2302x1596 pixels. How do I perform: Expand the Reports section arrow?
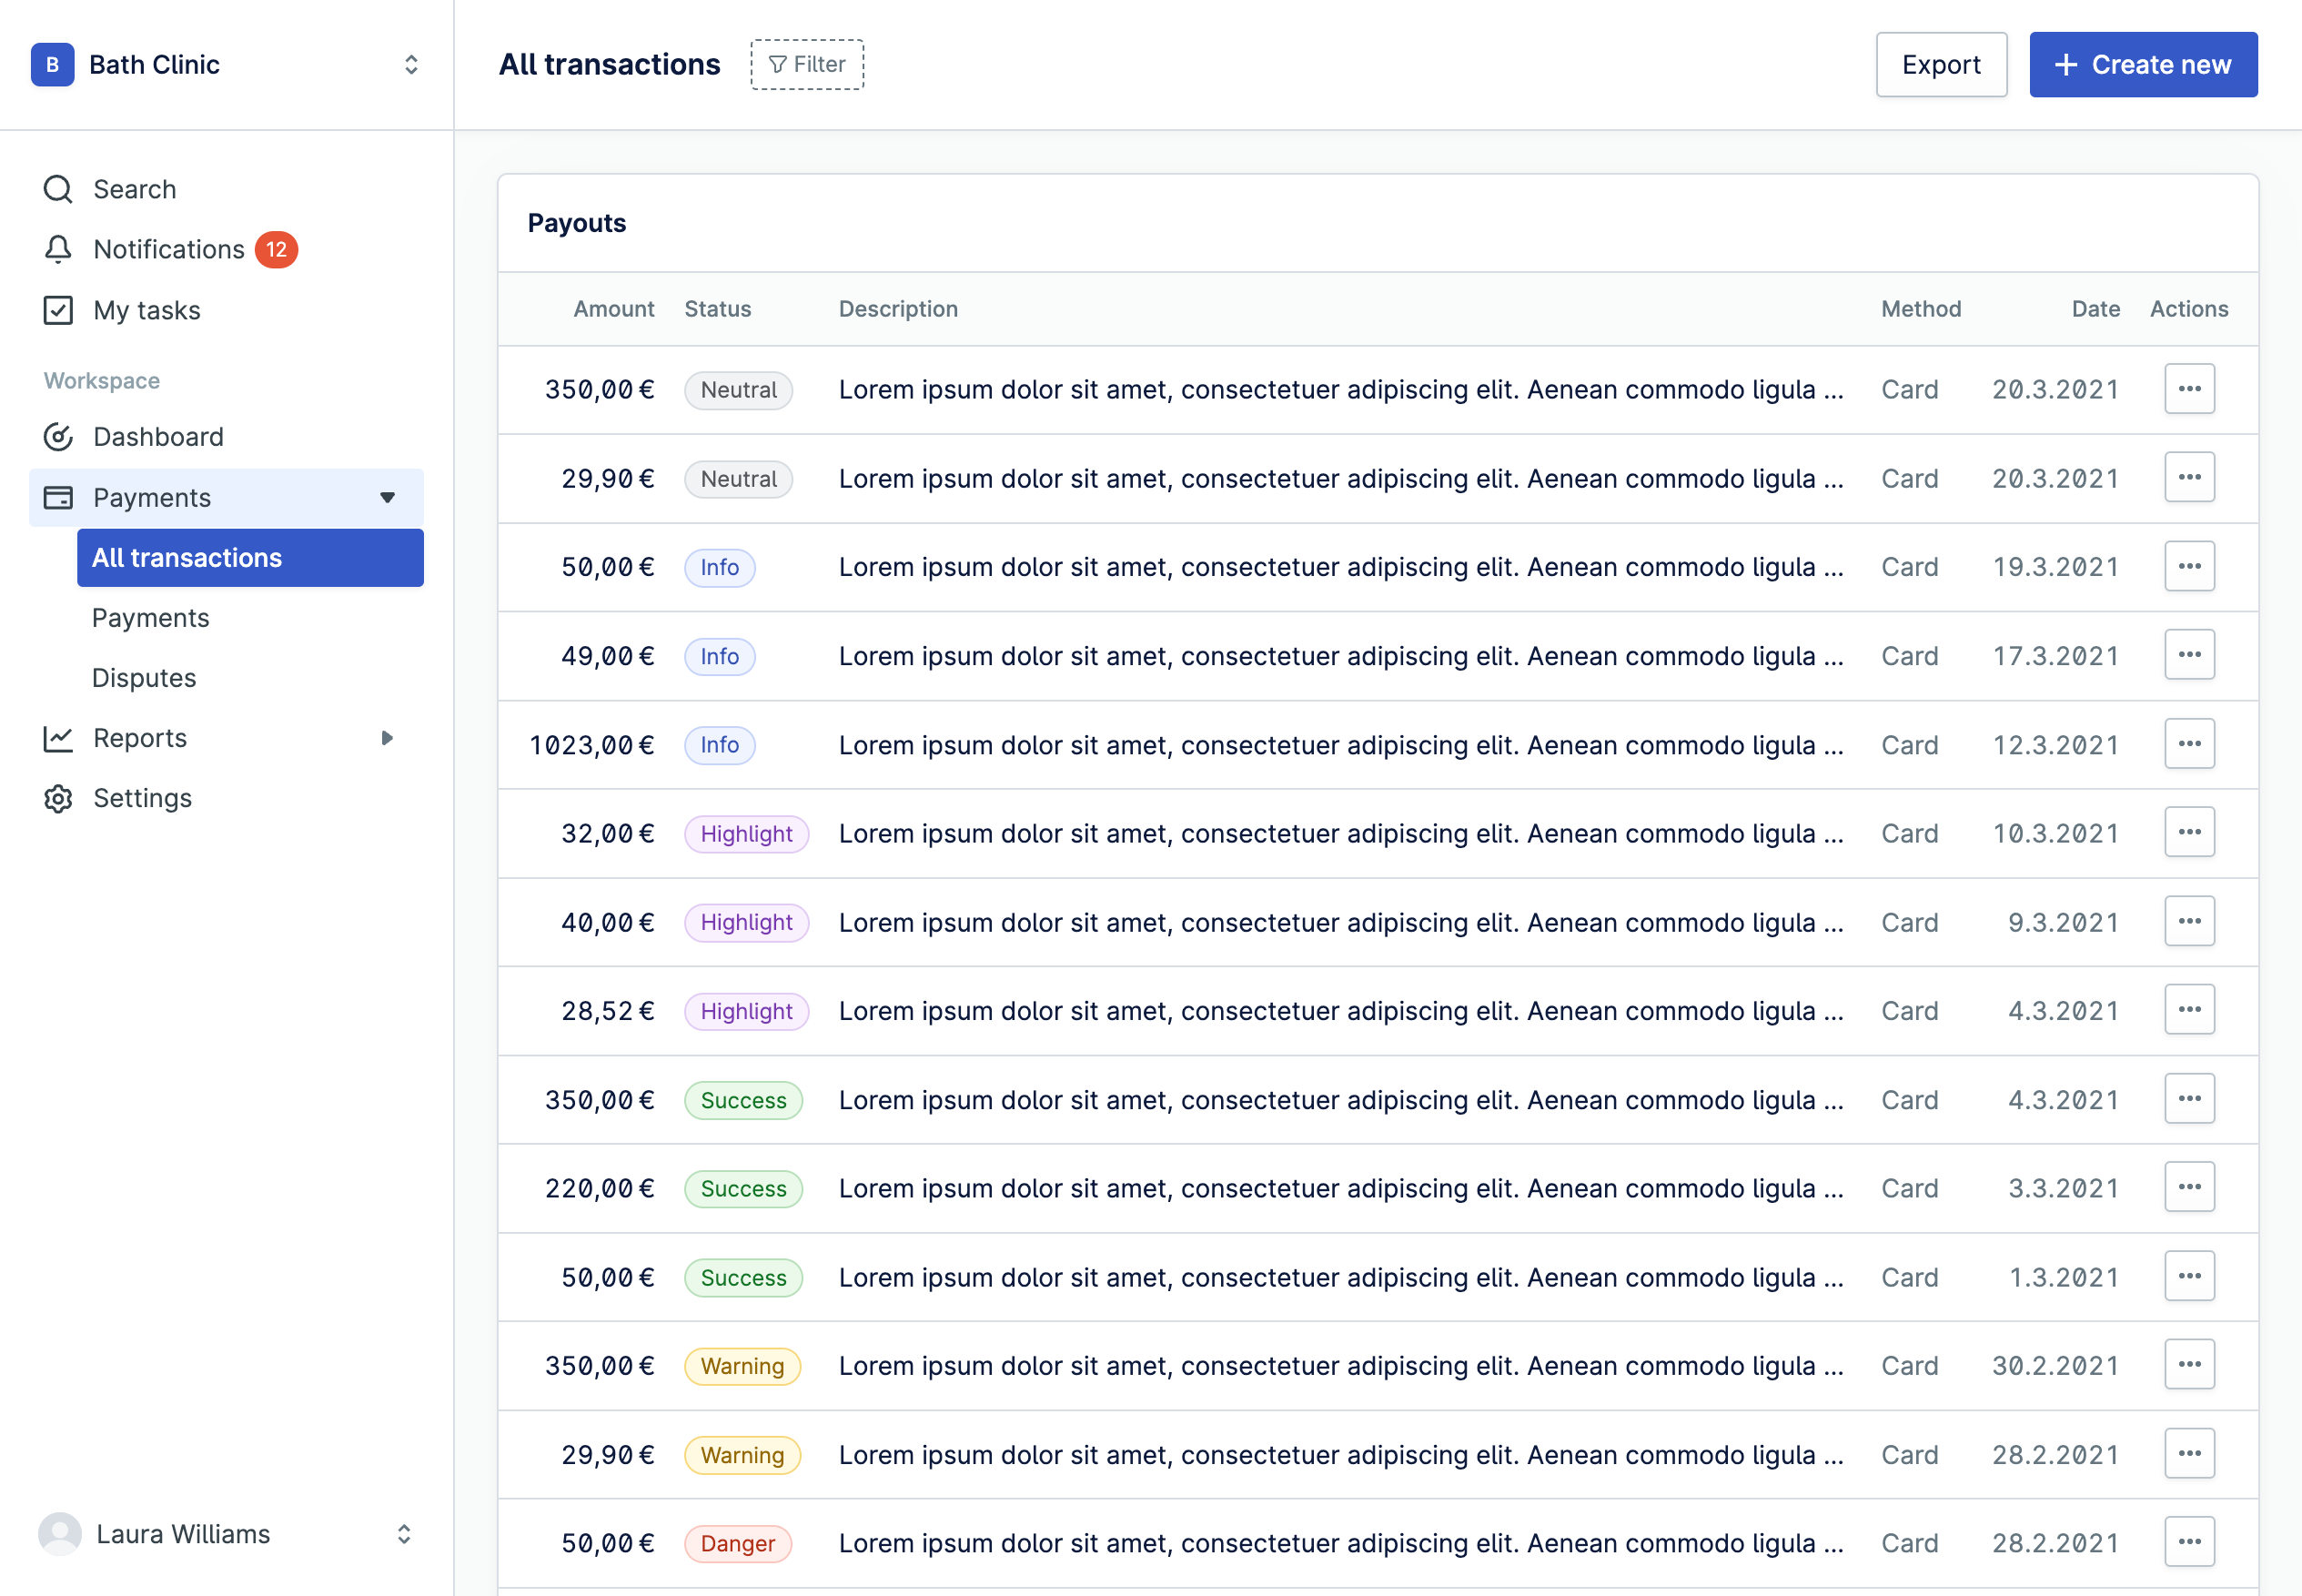click(x=388, y=738)
